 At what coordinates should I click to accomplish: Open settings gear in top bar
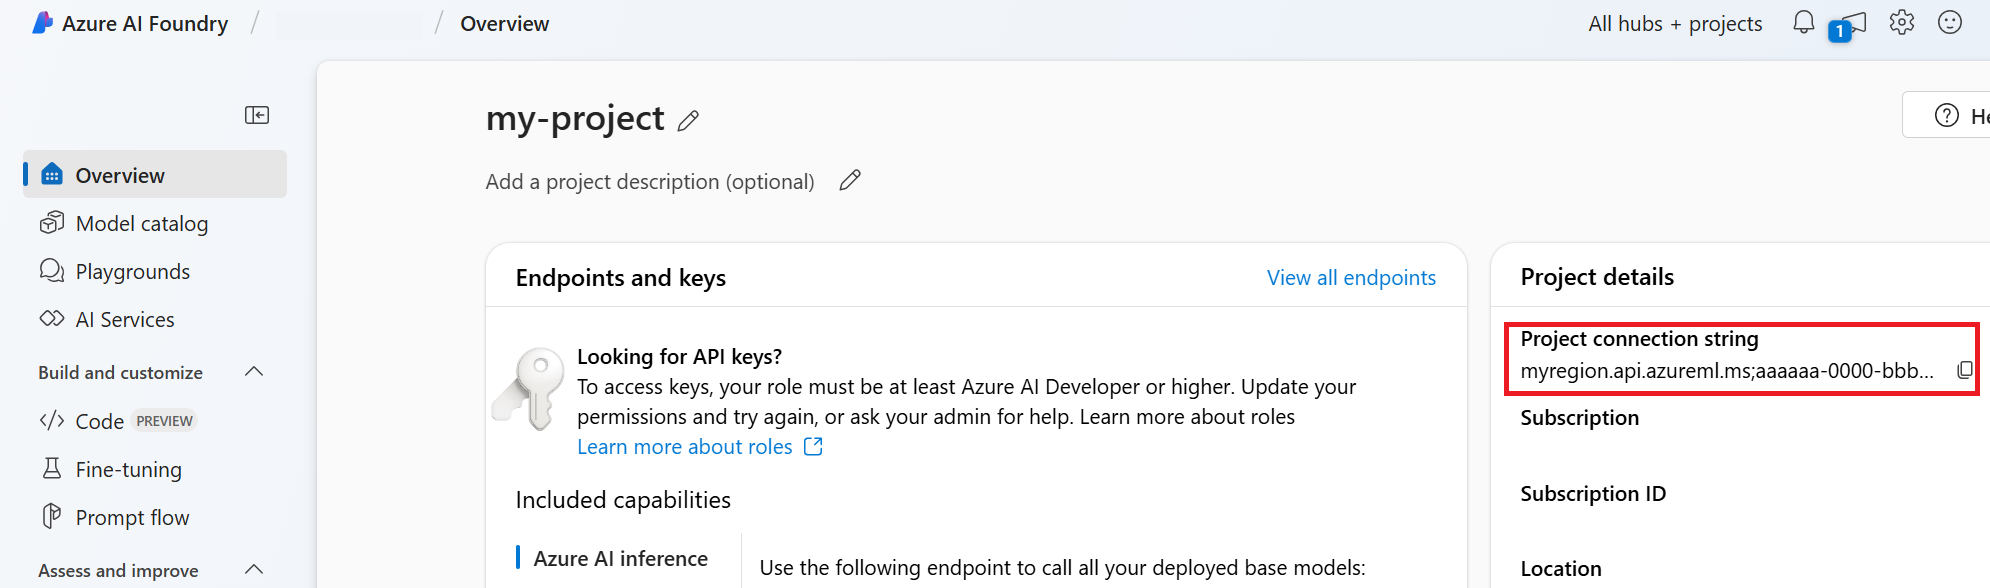coord(1901,22)
